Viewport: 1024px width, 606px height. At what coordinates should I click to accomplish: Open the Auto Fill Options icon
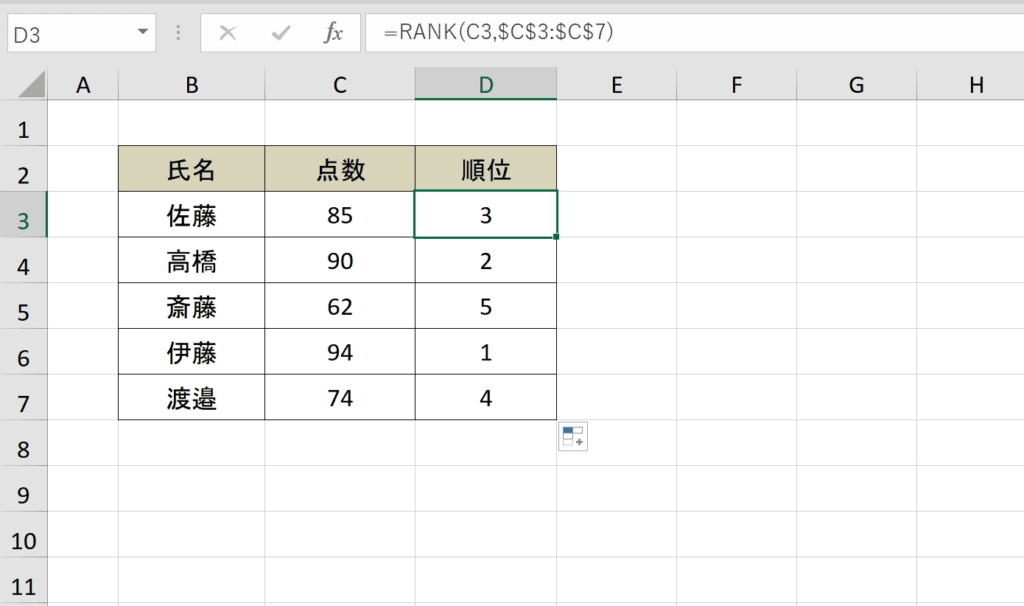[573, 436]
